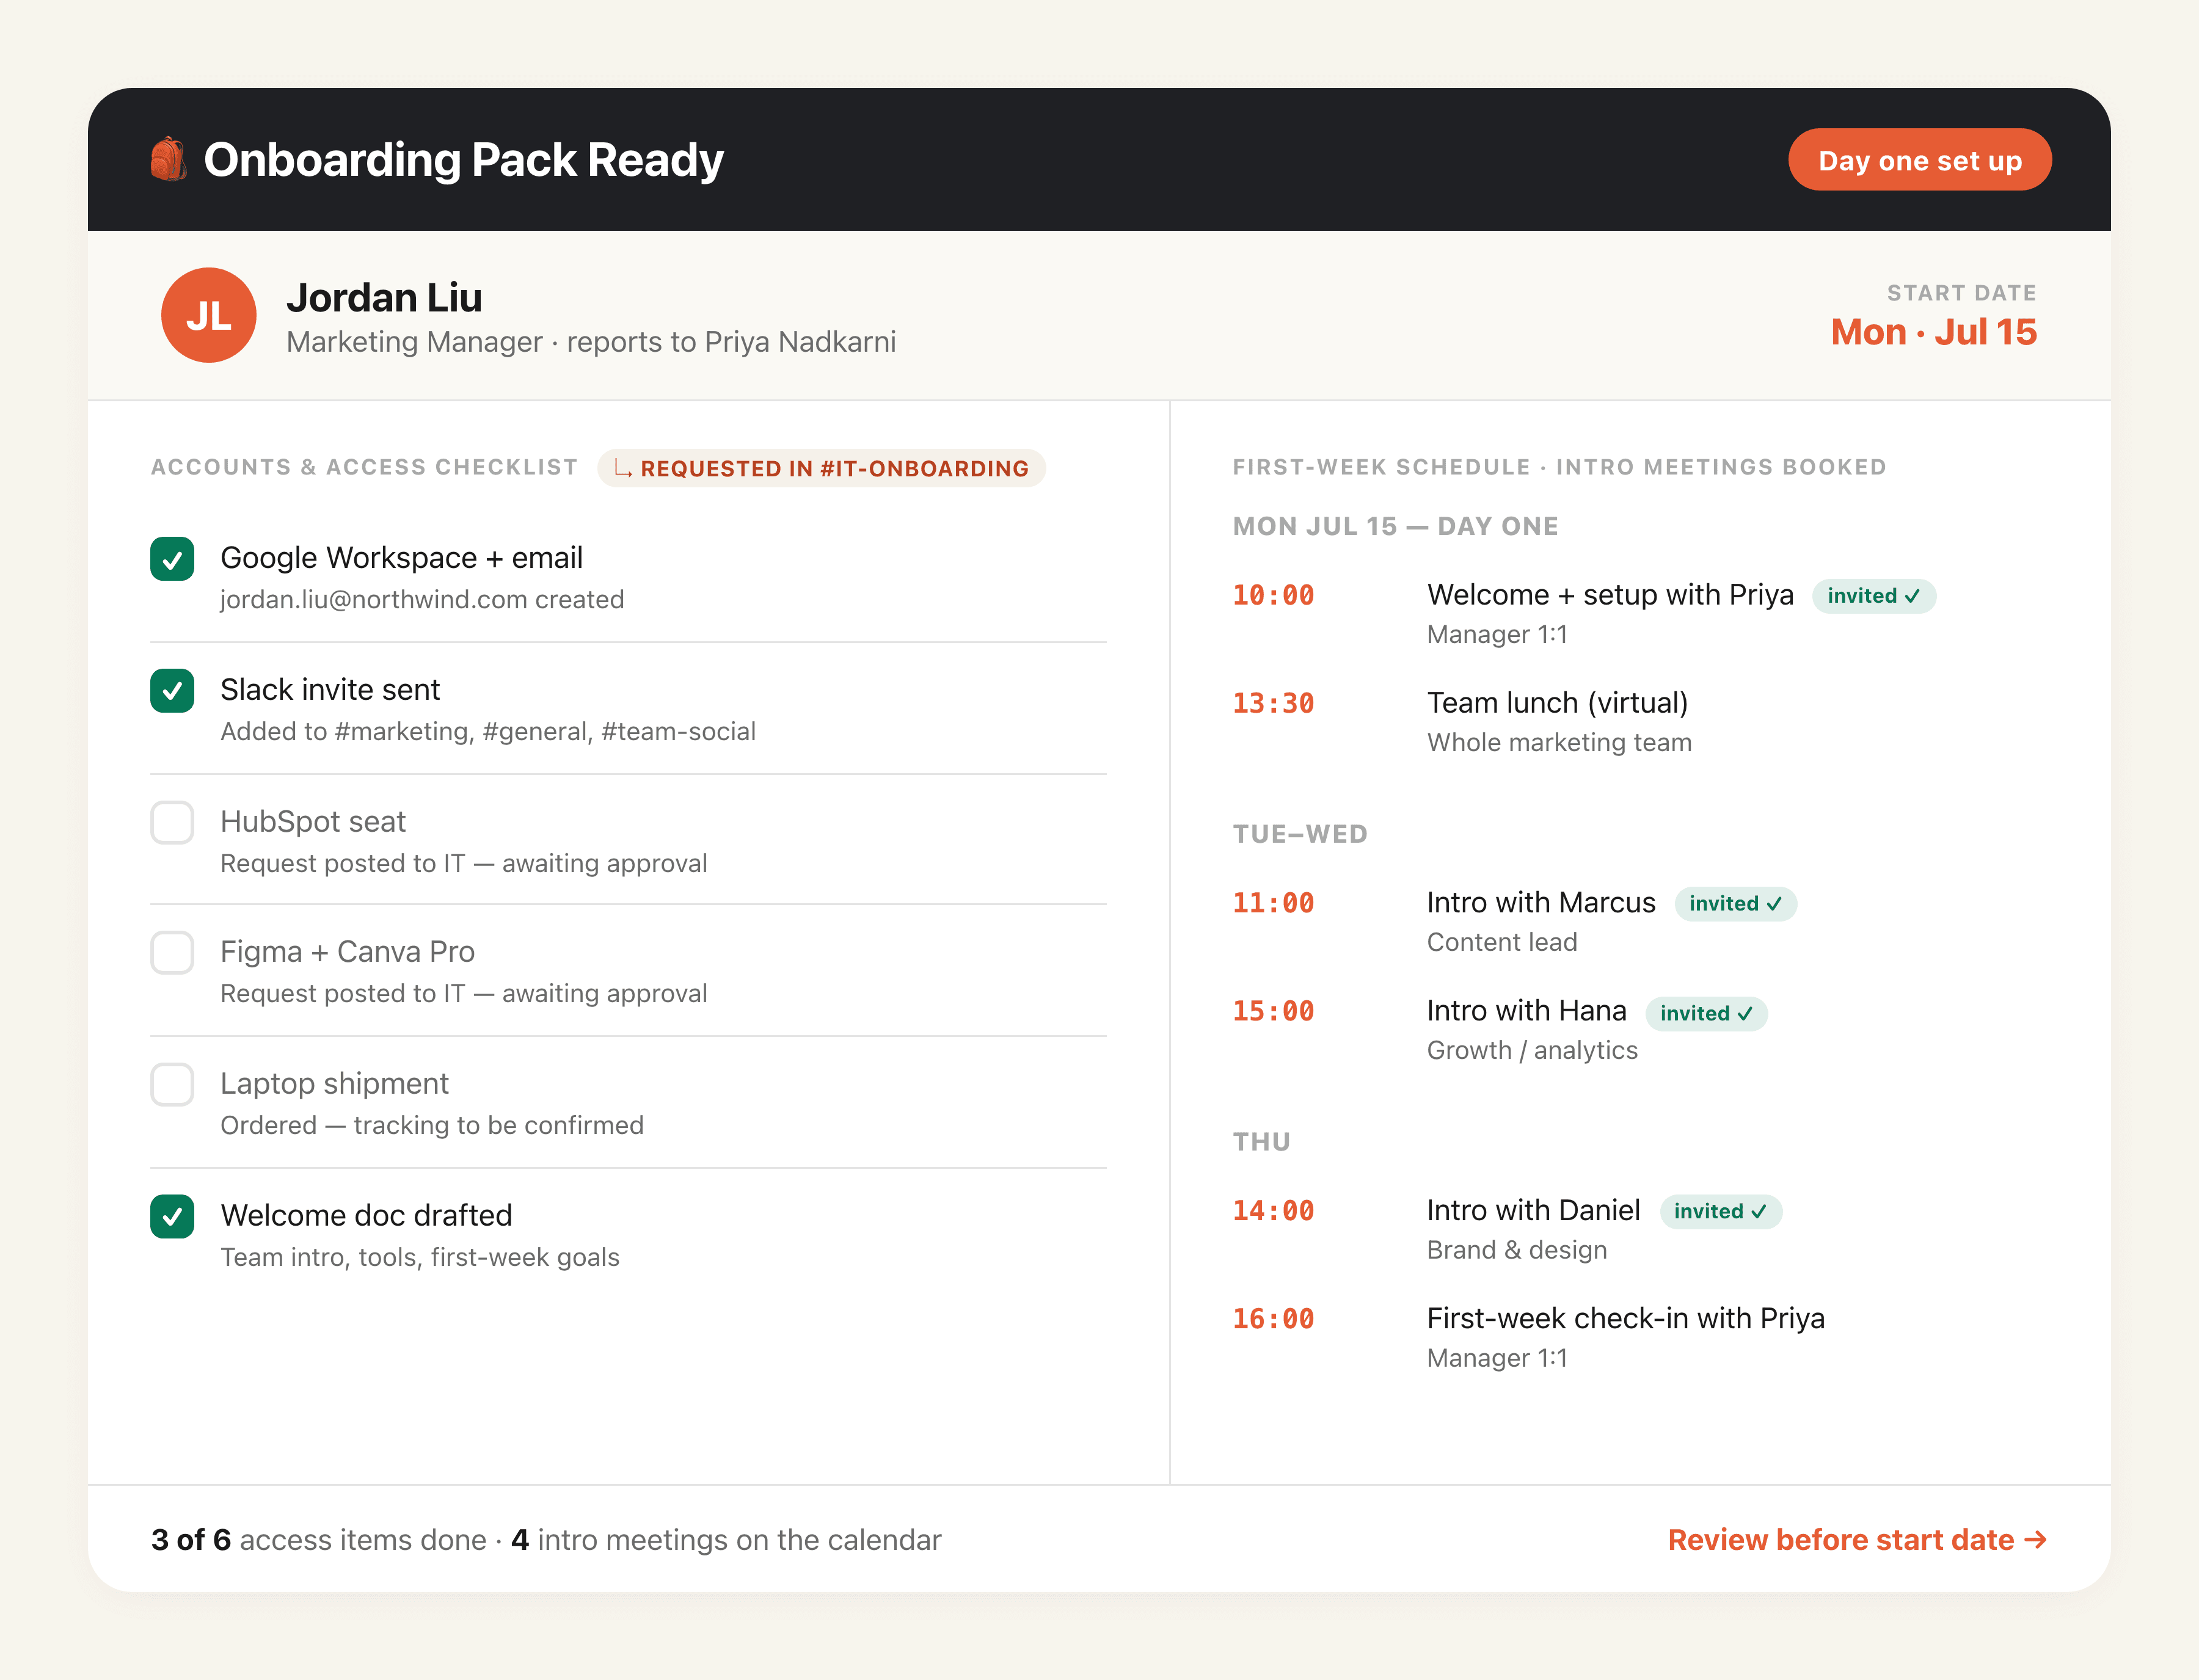This screenshot has height=1680, width=2199.
Task: Select the name "Jordan Liu"
Action: tap(384, 297)
